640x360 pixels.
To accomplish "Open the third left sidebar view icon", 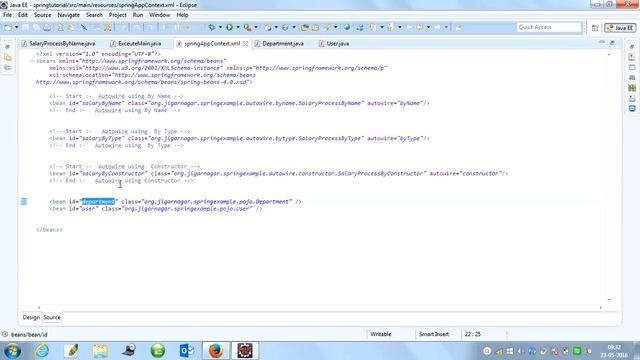I will [x=8, y=68].
